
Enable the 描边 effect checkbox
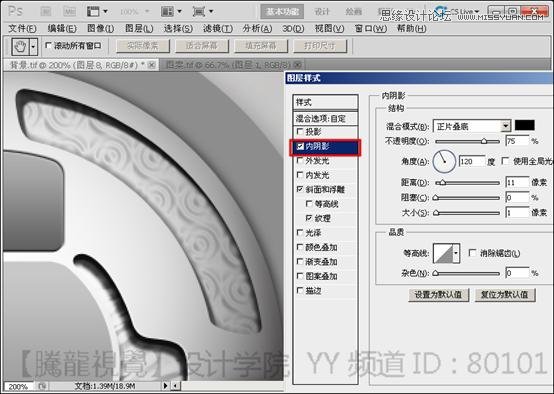pyautogui.click(x=300, y=290)
